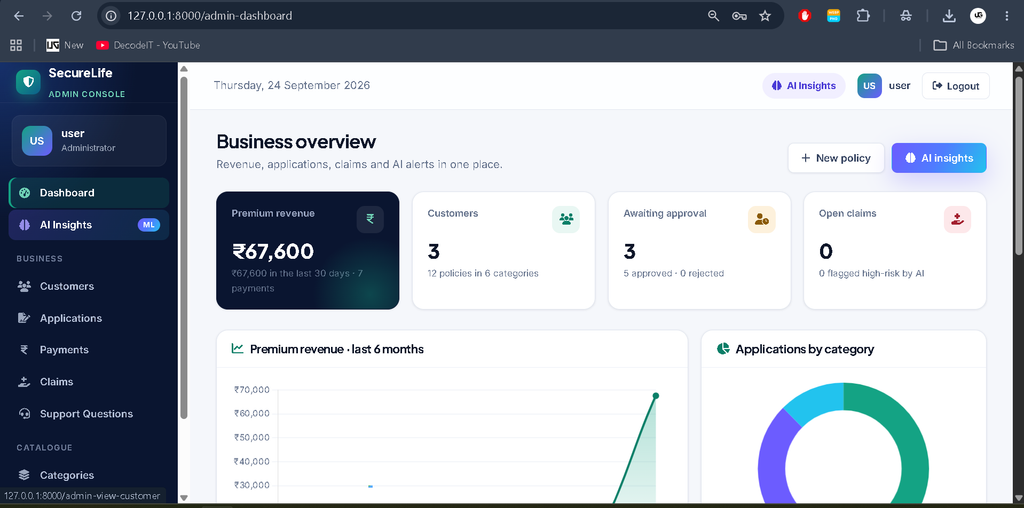Screen dimensions: 1024x508
Task: Open the Chrome three-dot menu
Action: click(1006, 16)
